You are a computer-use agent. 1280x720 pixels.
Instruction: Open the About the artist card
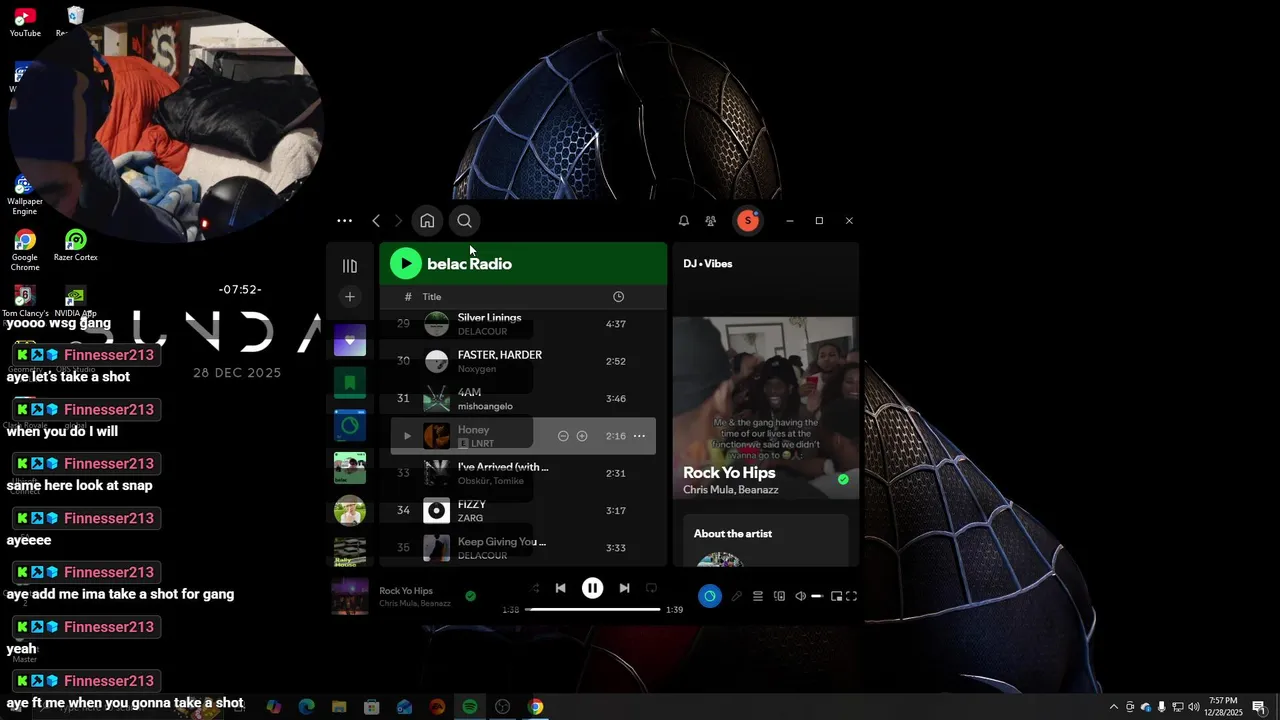(766, 540)
